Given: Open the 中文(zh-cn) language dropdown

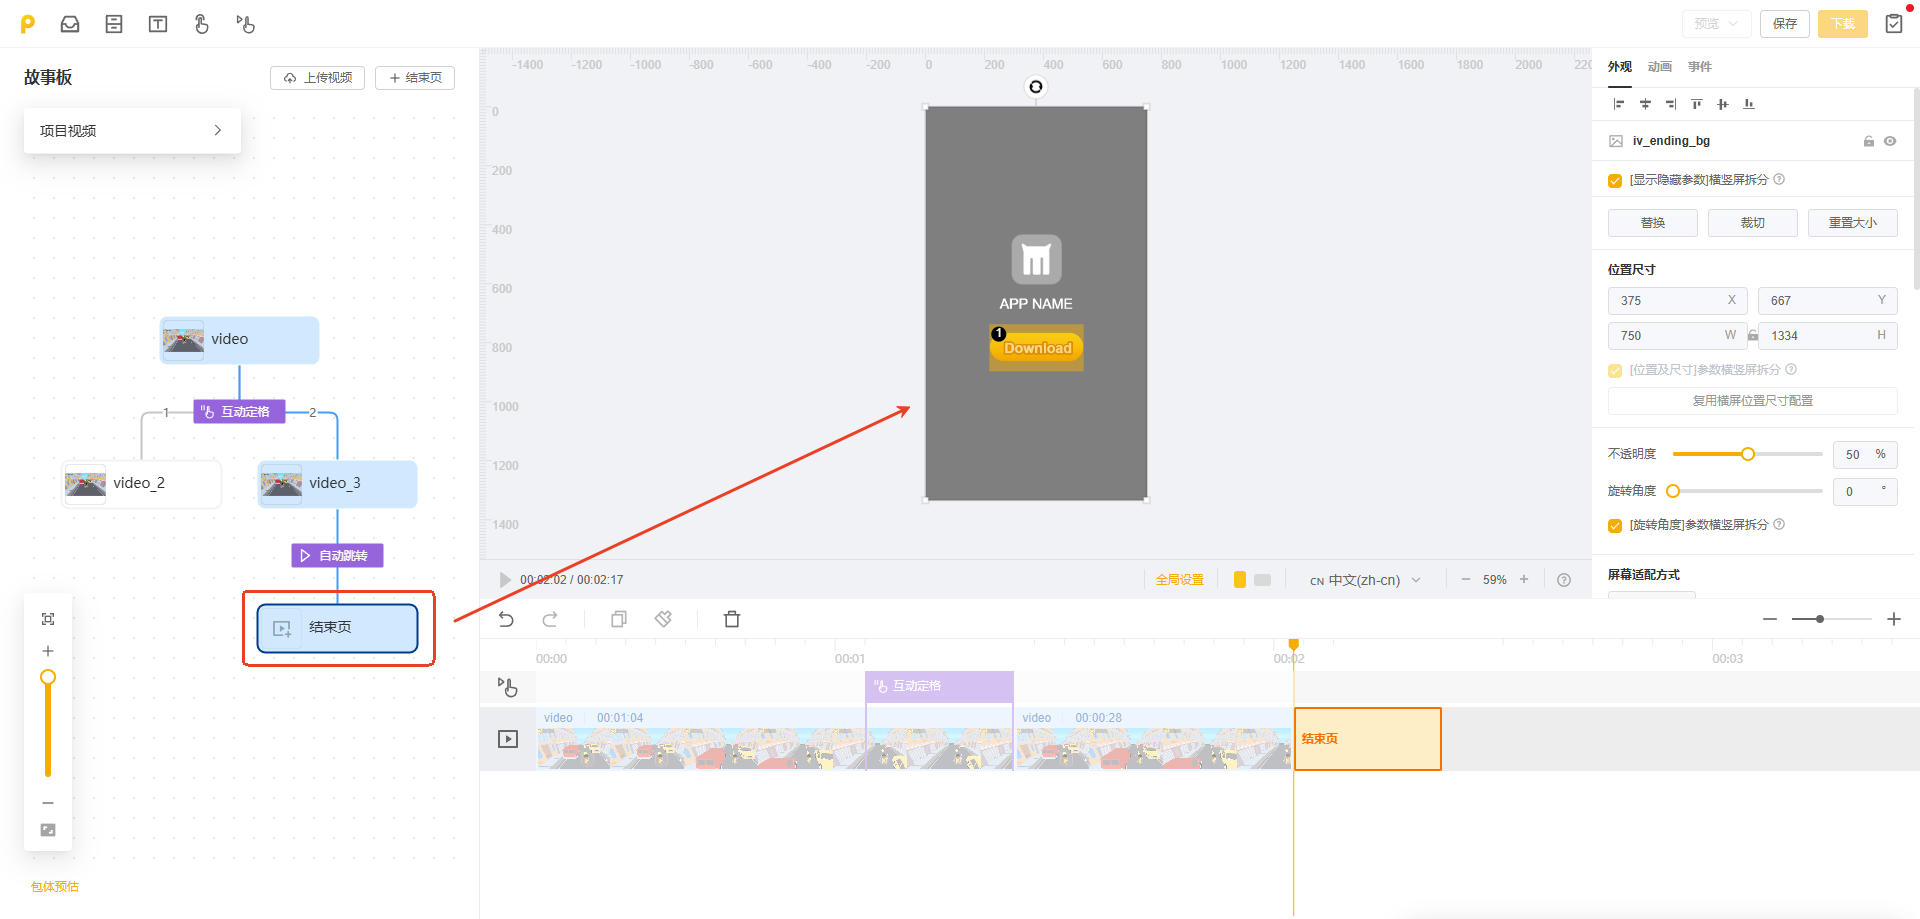Looking at the screenshot, I should [1366, 580].
